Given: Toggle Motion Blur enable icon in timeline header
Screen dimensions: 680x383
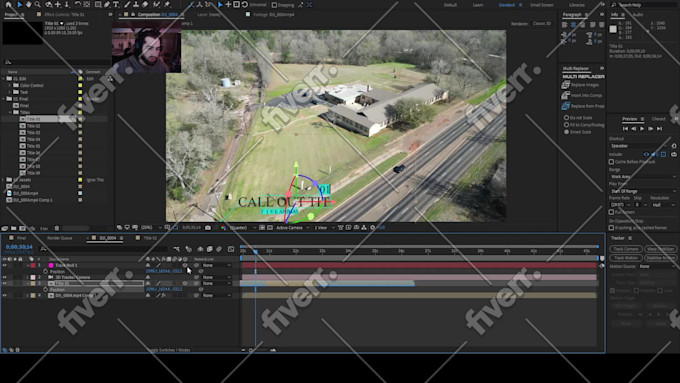Looking at the screenshot, I should 219,249.
